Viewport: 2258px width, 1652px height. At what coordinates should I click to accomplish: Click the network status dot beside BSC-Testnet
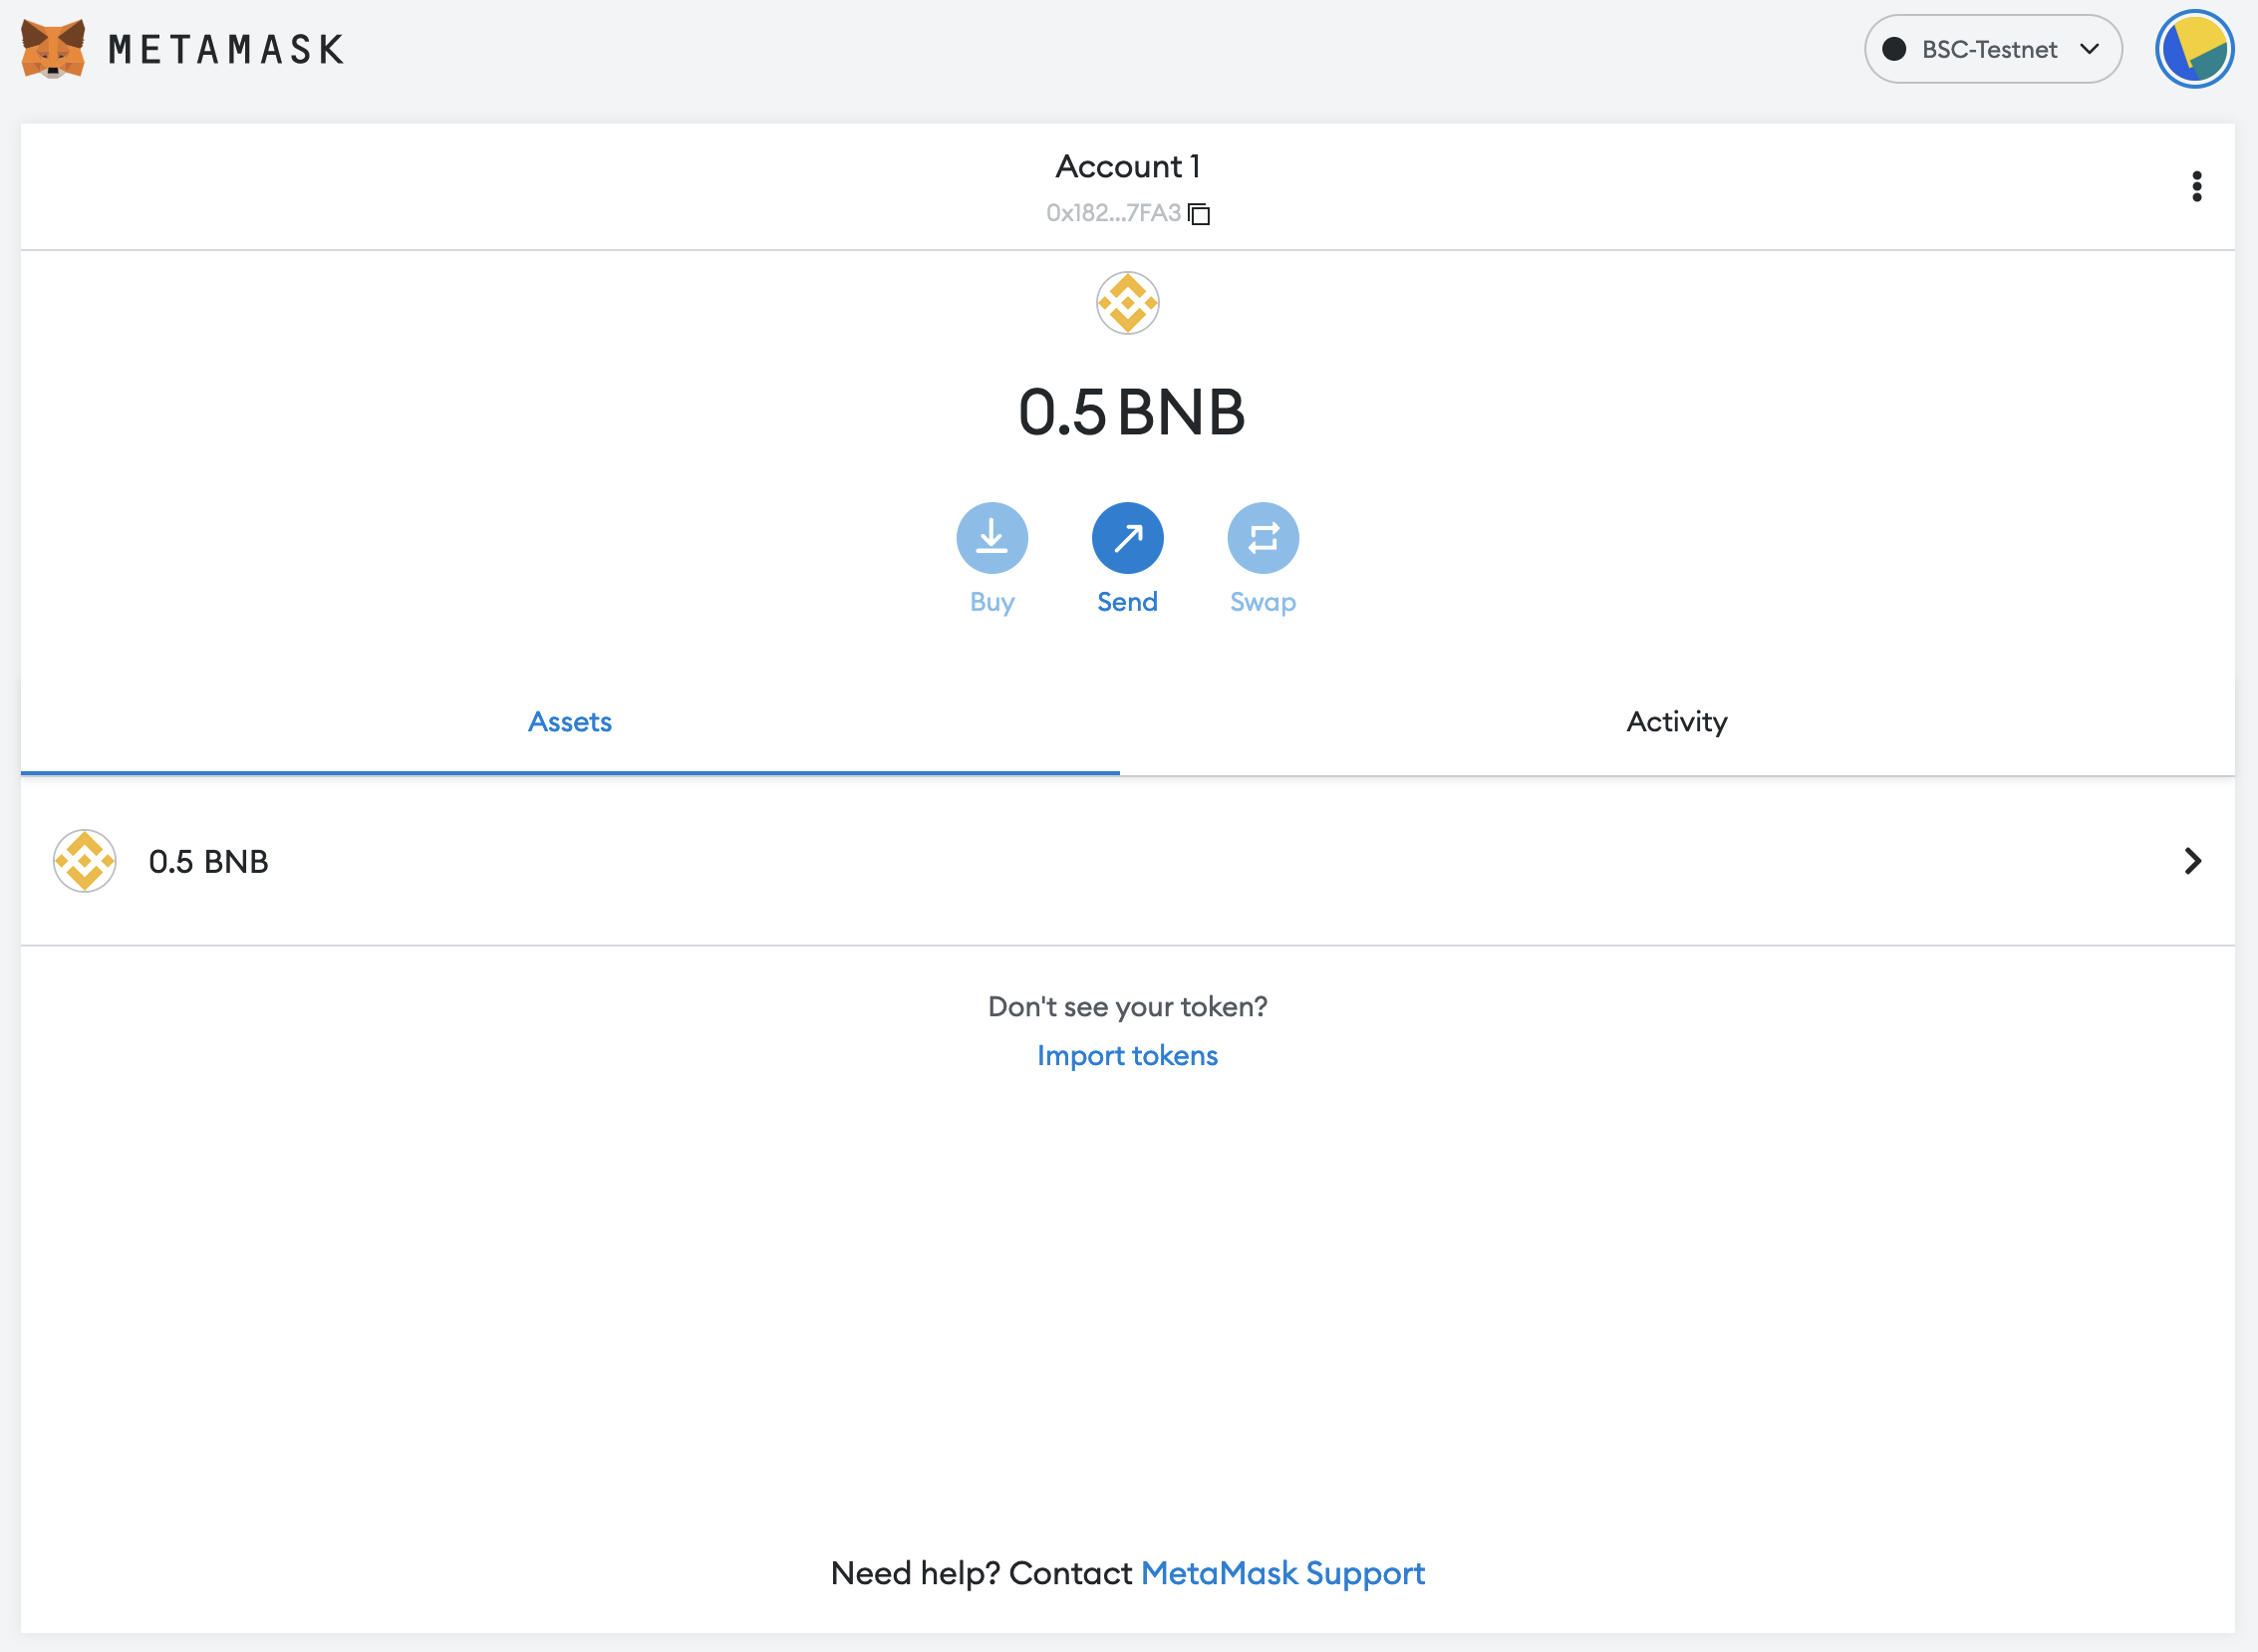pos(1893,49)
